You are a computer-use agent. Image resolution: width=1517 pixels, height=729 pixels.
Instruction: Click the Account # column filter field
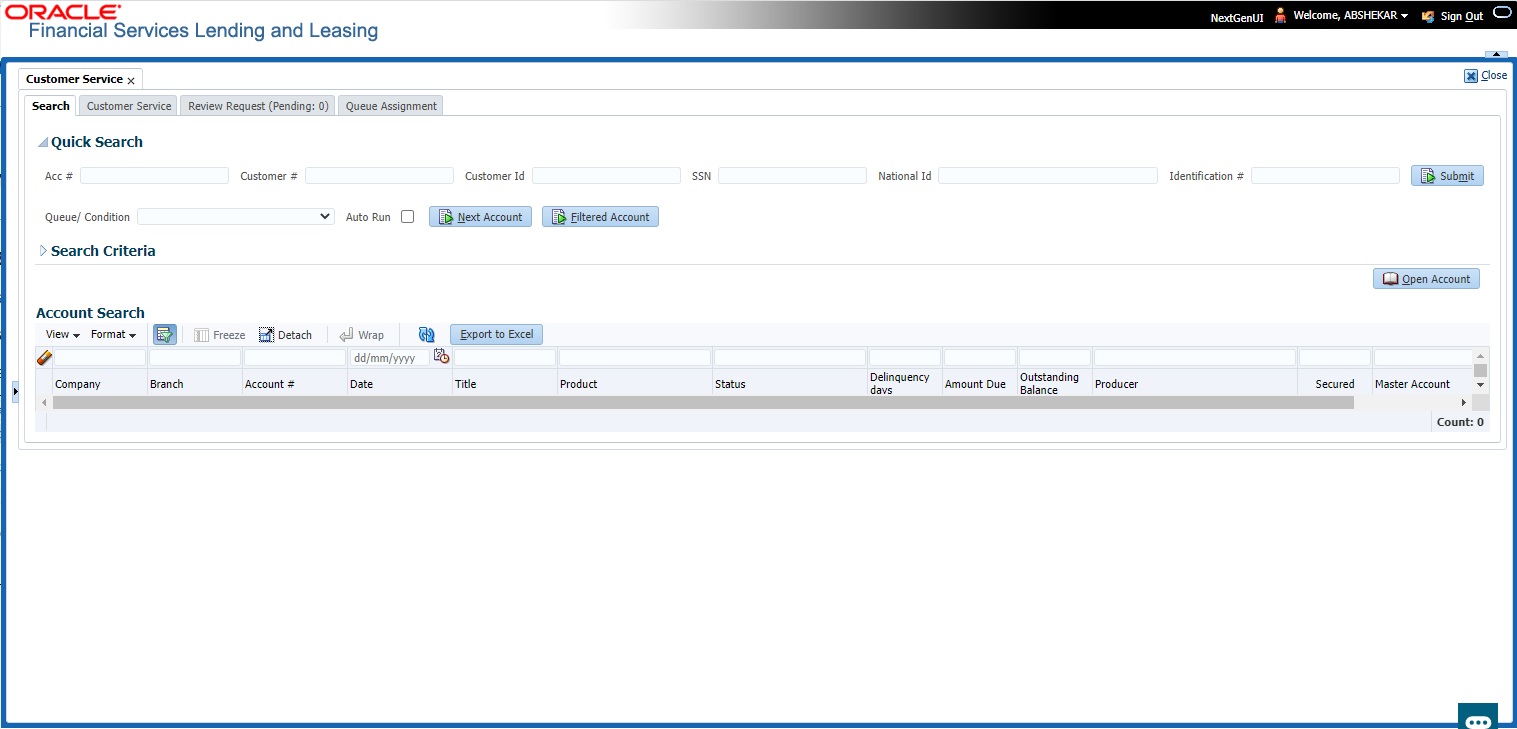295,357
